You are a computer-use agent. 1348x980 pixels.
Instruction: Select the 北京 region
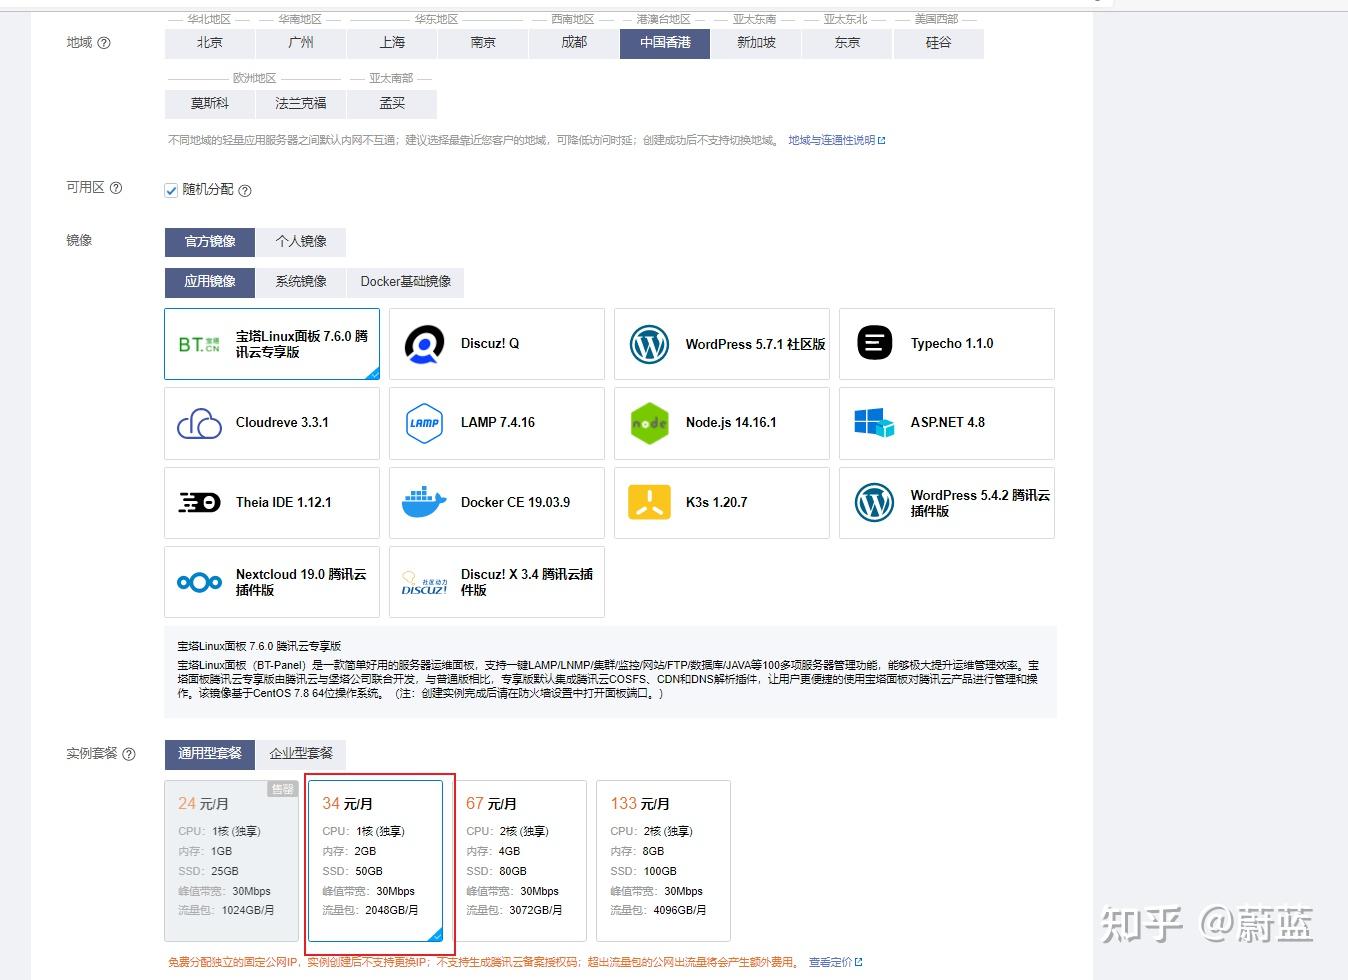(210, 43)
